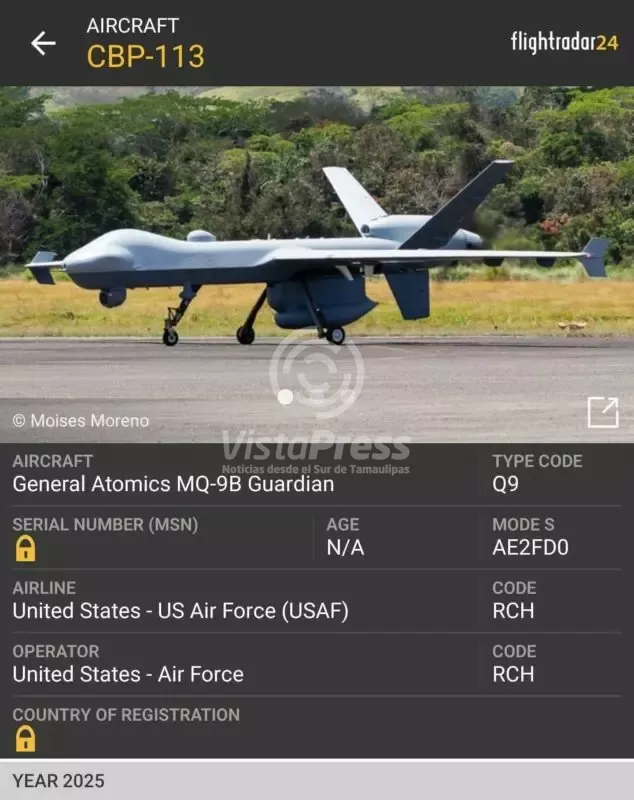
Task: Tap the AE2FD0 Mode S code
Action: 530,547
